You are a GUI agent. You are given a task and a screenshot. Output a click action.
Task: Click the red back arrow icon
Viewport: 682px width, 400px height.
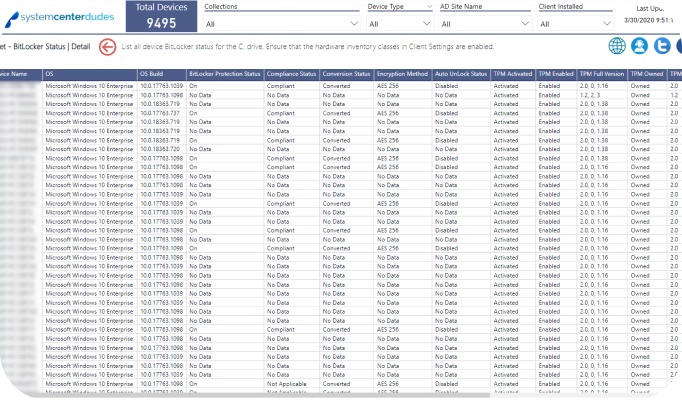[107, 47]
